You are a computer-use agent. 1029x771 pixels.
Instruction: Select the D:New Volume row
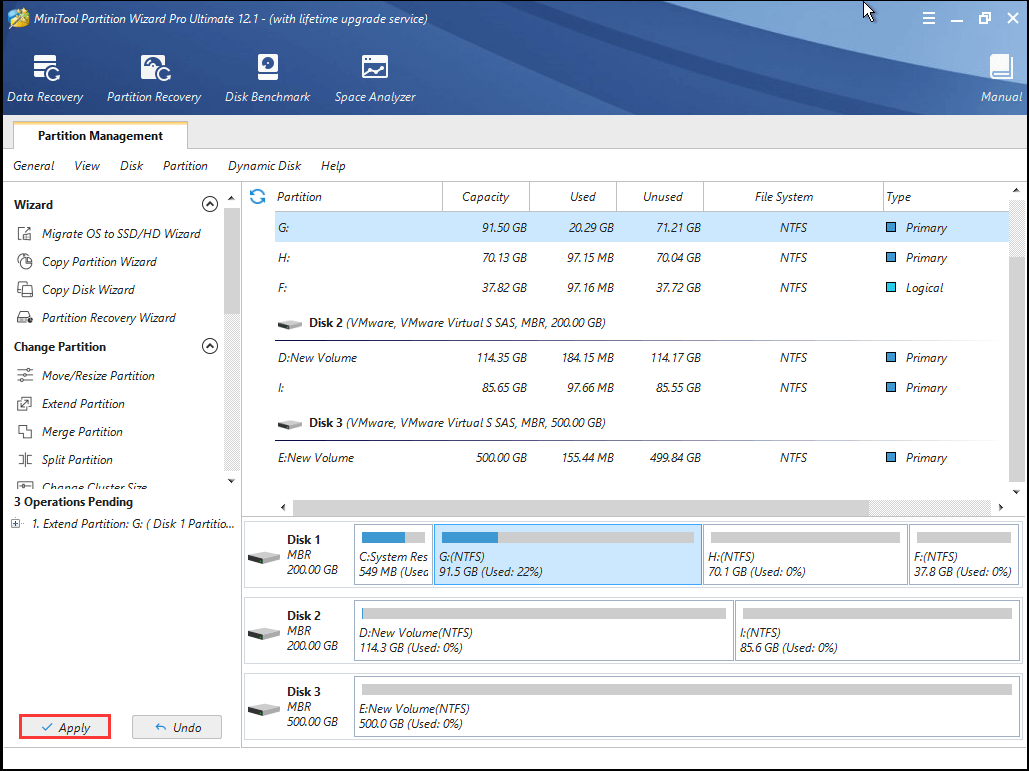(641, 358)
